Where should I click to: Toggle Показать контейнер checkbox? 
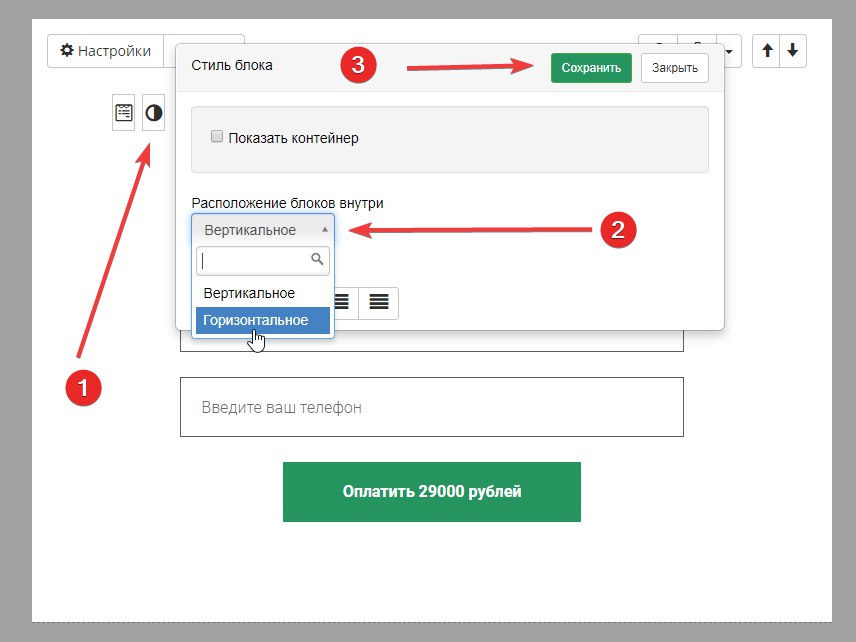point(217,136)
